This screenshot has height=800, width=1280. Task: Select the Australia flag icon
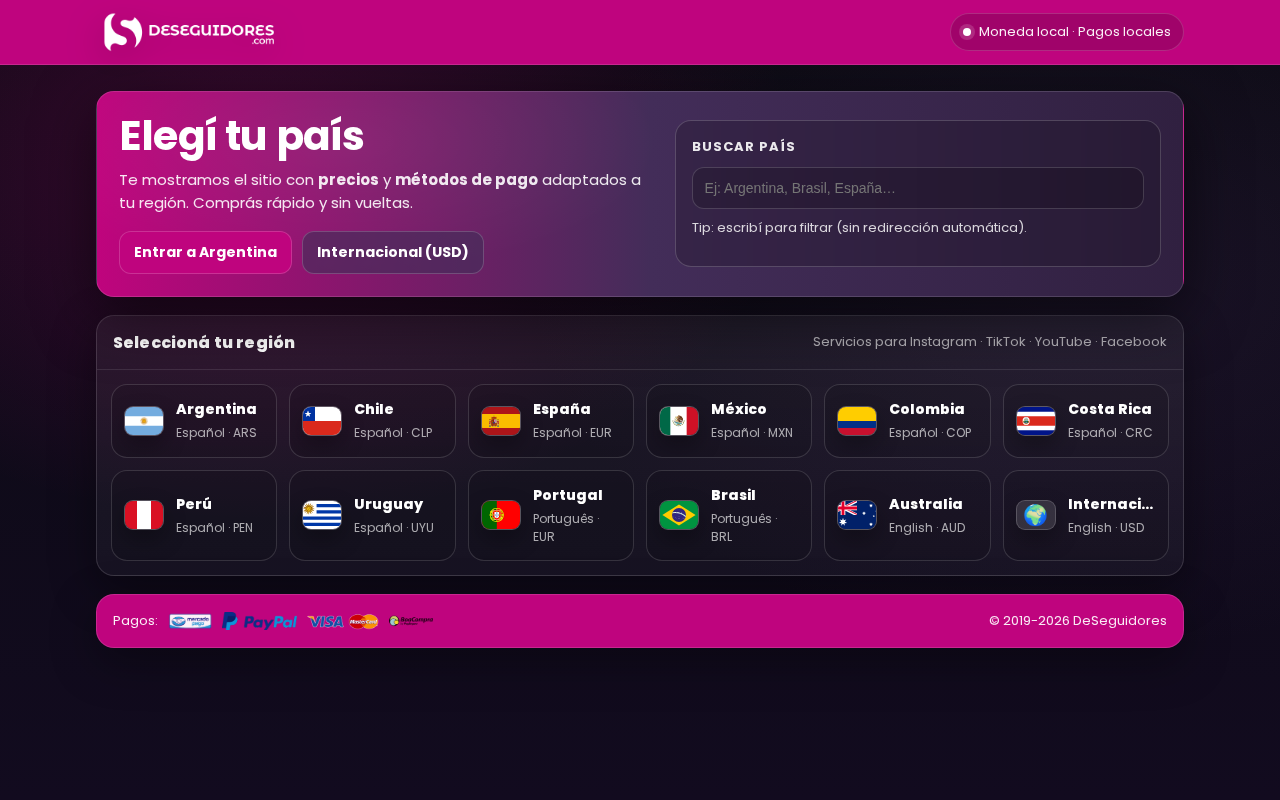(x=857, y=515)
